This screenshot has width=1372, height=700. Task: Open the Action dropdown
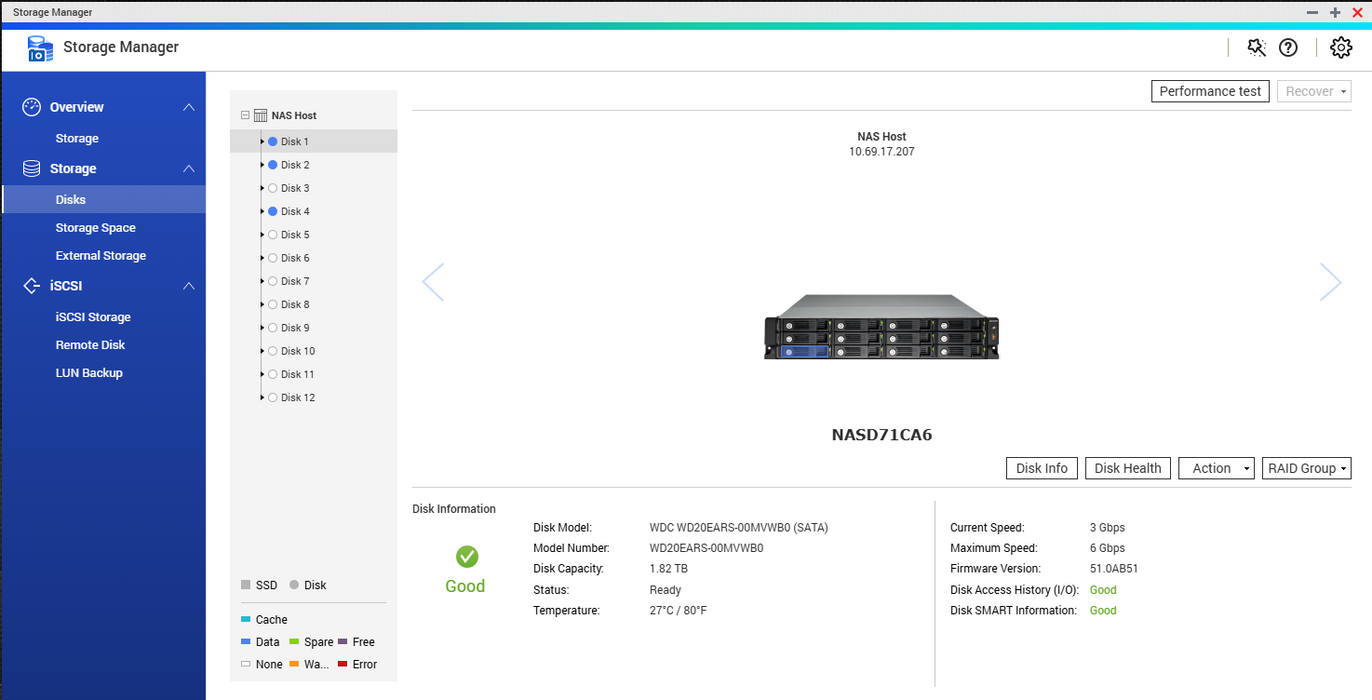pyautogui.click(x=1216, y=468)
